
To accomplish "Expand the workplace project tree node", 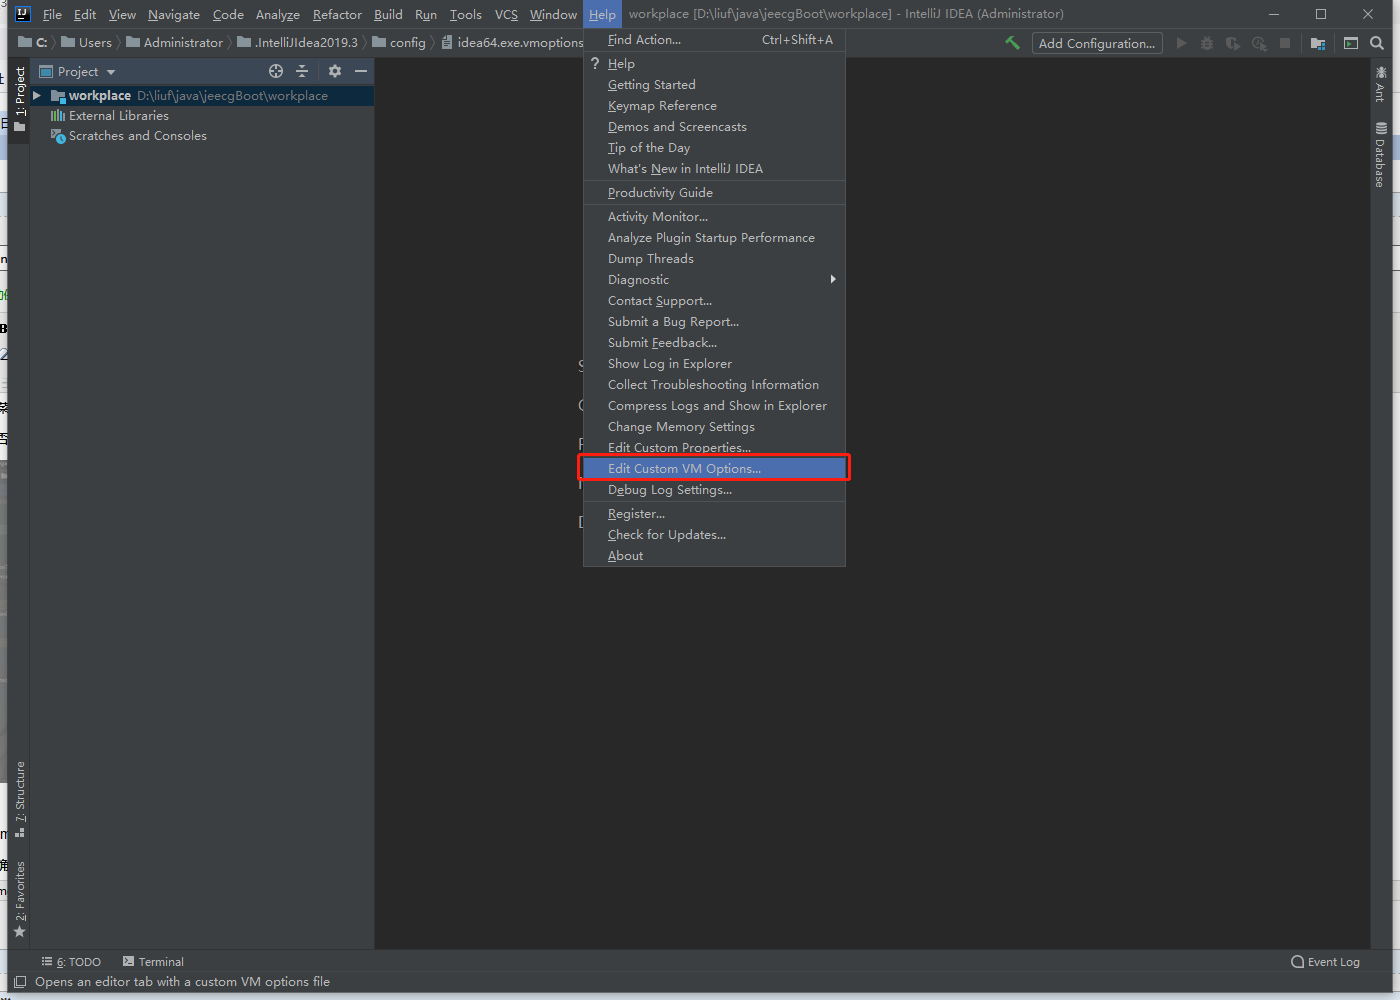I will click(x=37, y=96).
